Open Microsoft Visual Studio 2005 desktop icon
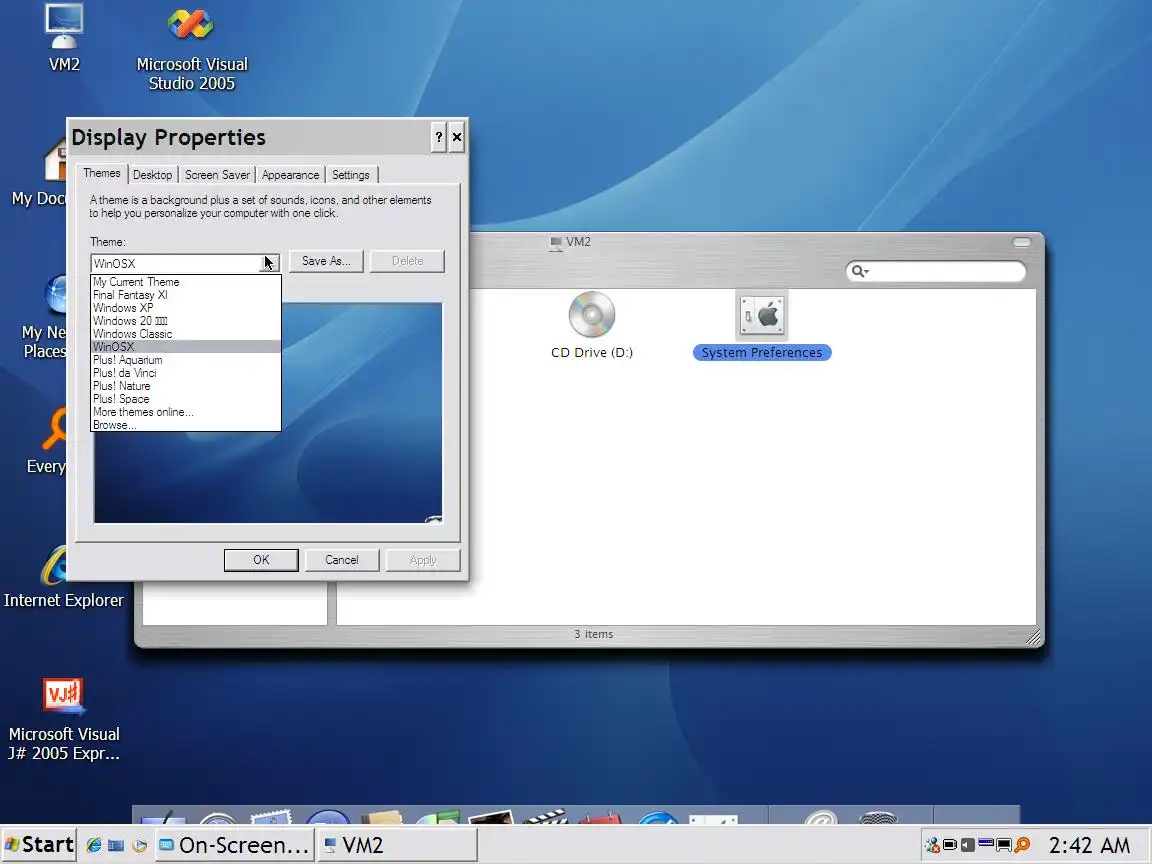The height and width of the screenshot is (864, 1152). (192, 48)
